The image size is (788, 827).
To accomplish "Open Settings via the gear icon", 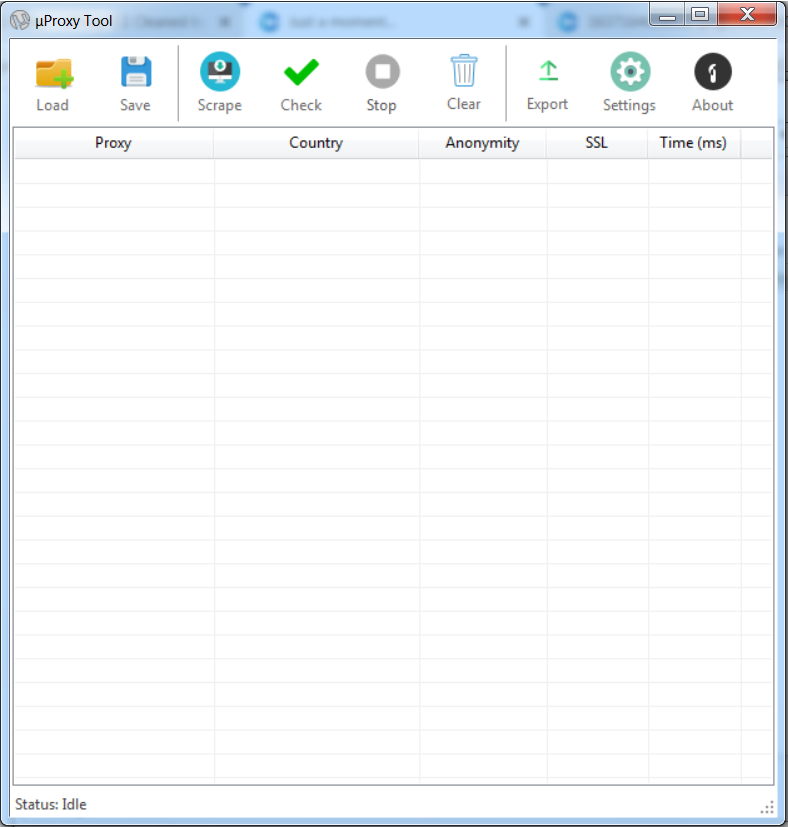I will (x=629, y=73).
